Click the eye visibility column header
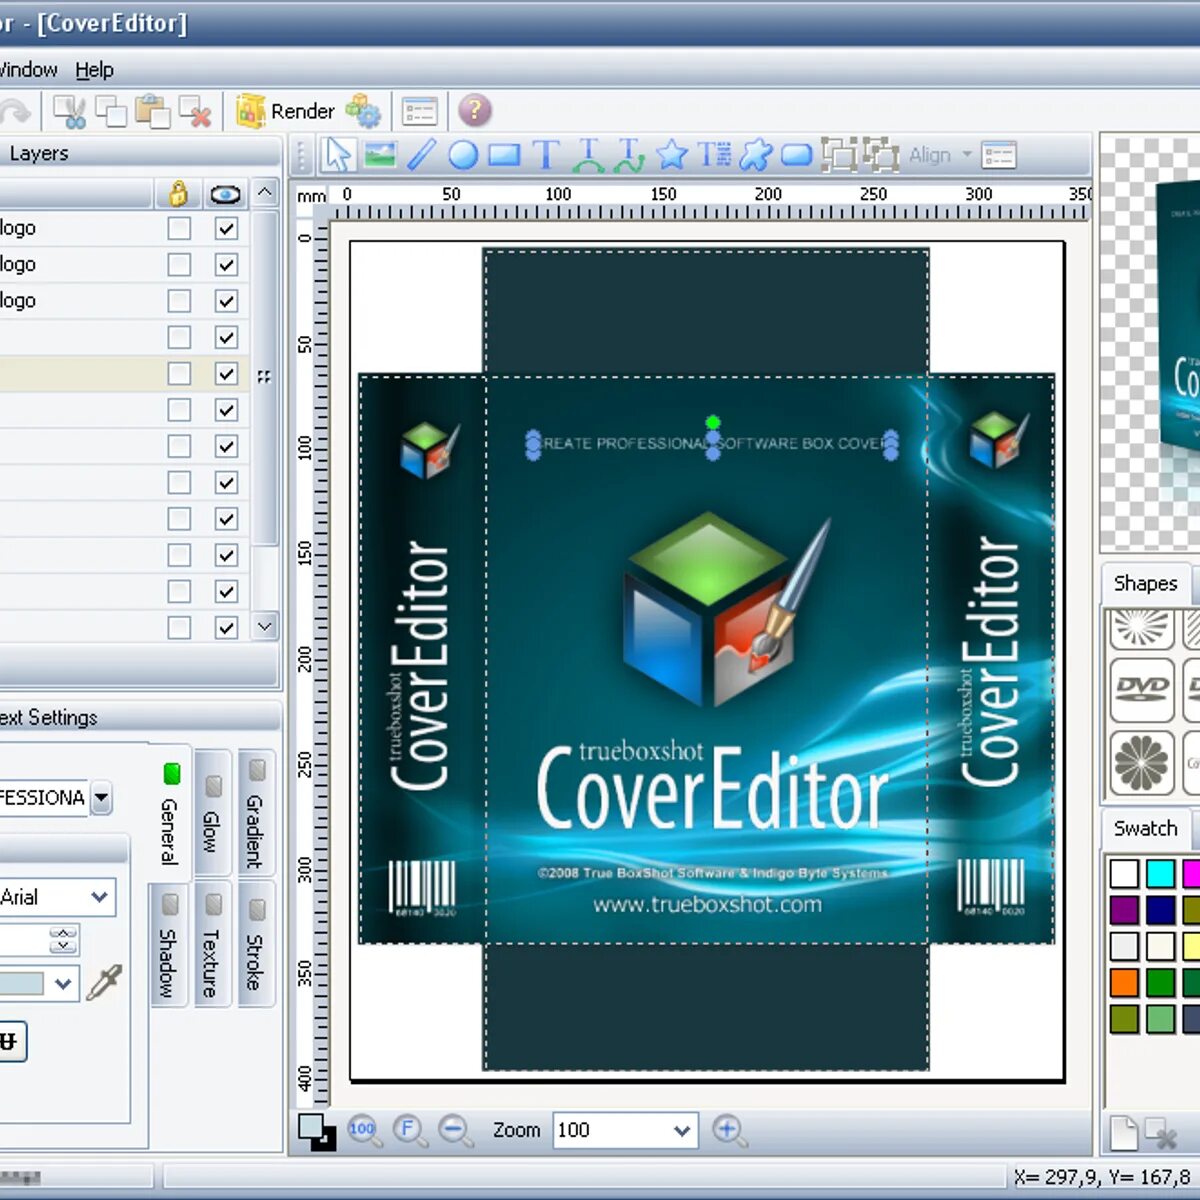 pos(226,194)
